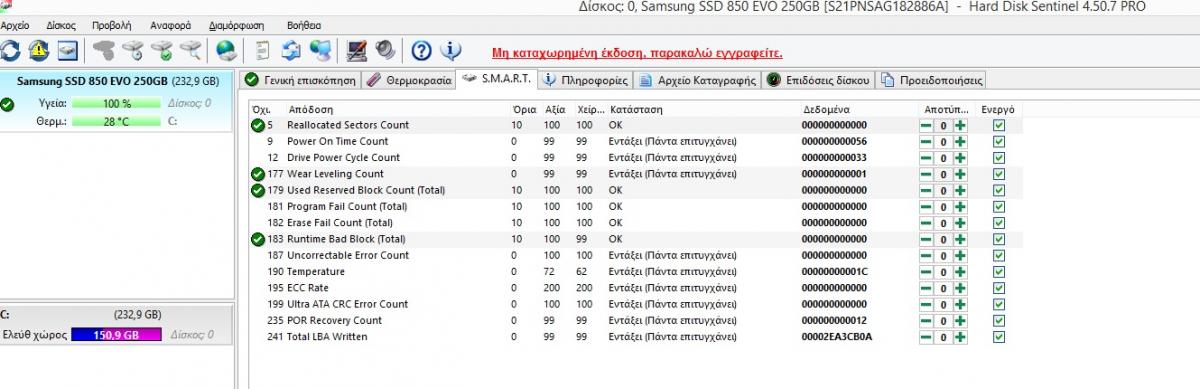Sort by the Δεδομένα column header

826,109
